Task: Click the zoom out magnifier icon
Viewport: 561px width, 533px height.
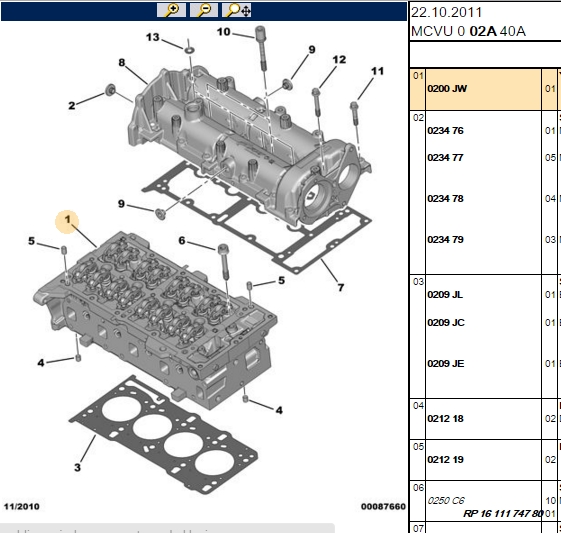Action: pyautogui.click(x=204, y=10)
